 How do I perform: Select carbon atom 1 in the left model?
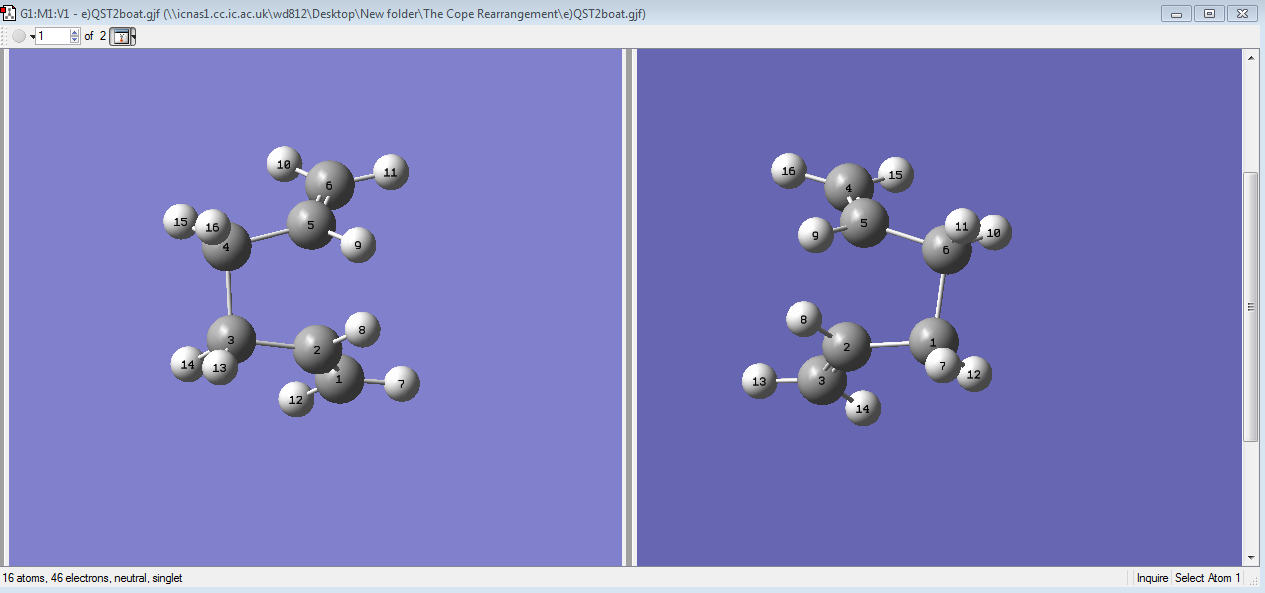[x=340, y=379]
